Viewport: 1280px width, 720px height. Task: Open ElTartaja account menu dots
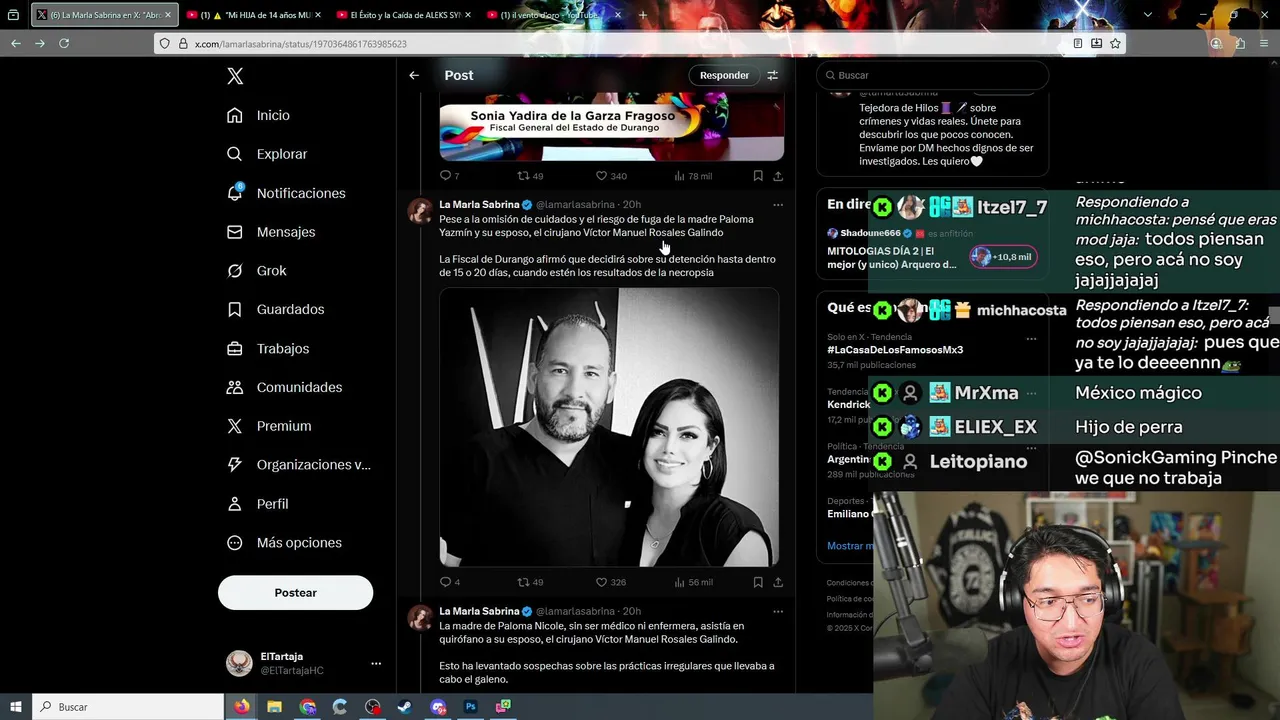coord(376,663)
